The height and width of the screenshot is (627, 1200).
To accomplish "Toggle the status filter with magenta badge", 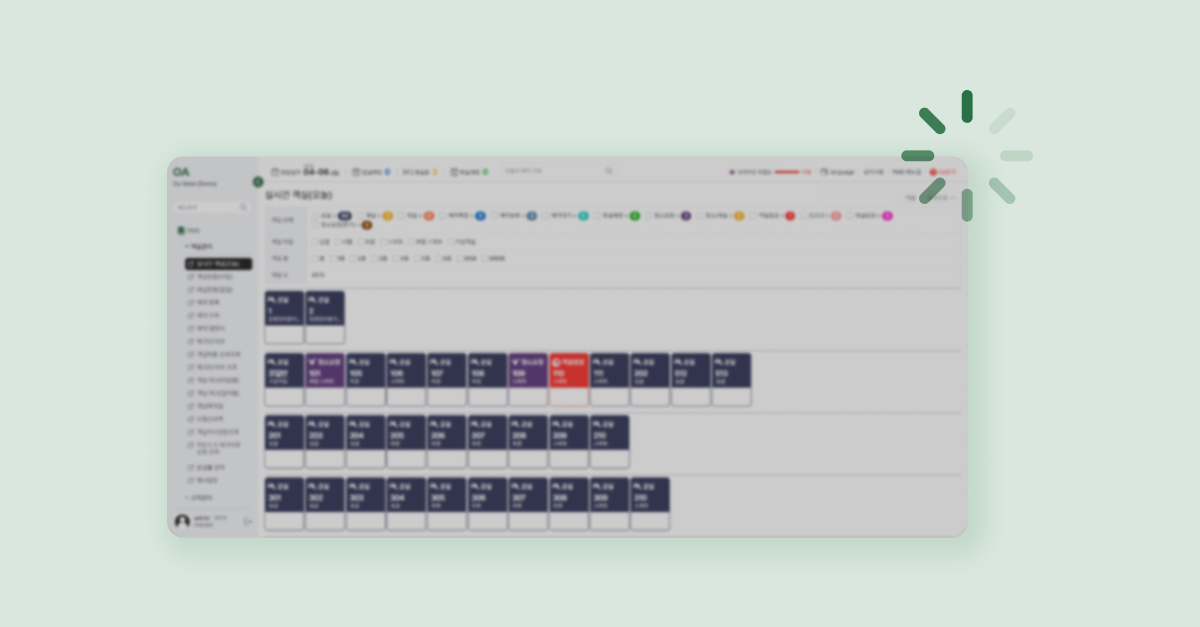I will click(x=871, y=216).
